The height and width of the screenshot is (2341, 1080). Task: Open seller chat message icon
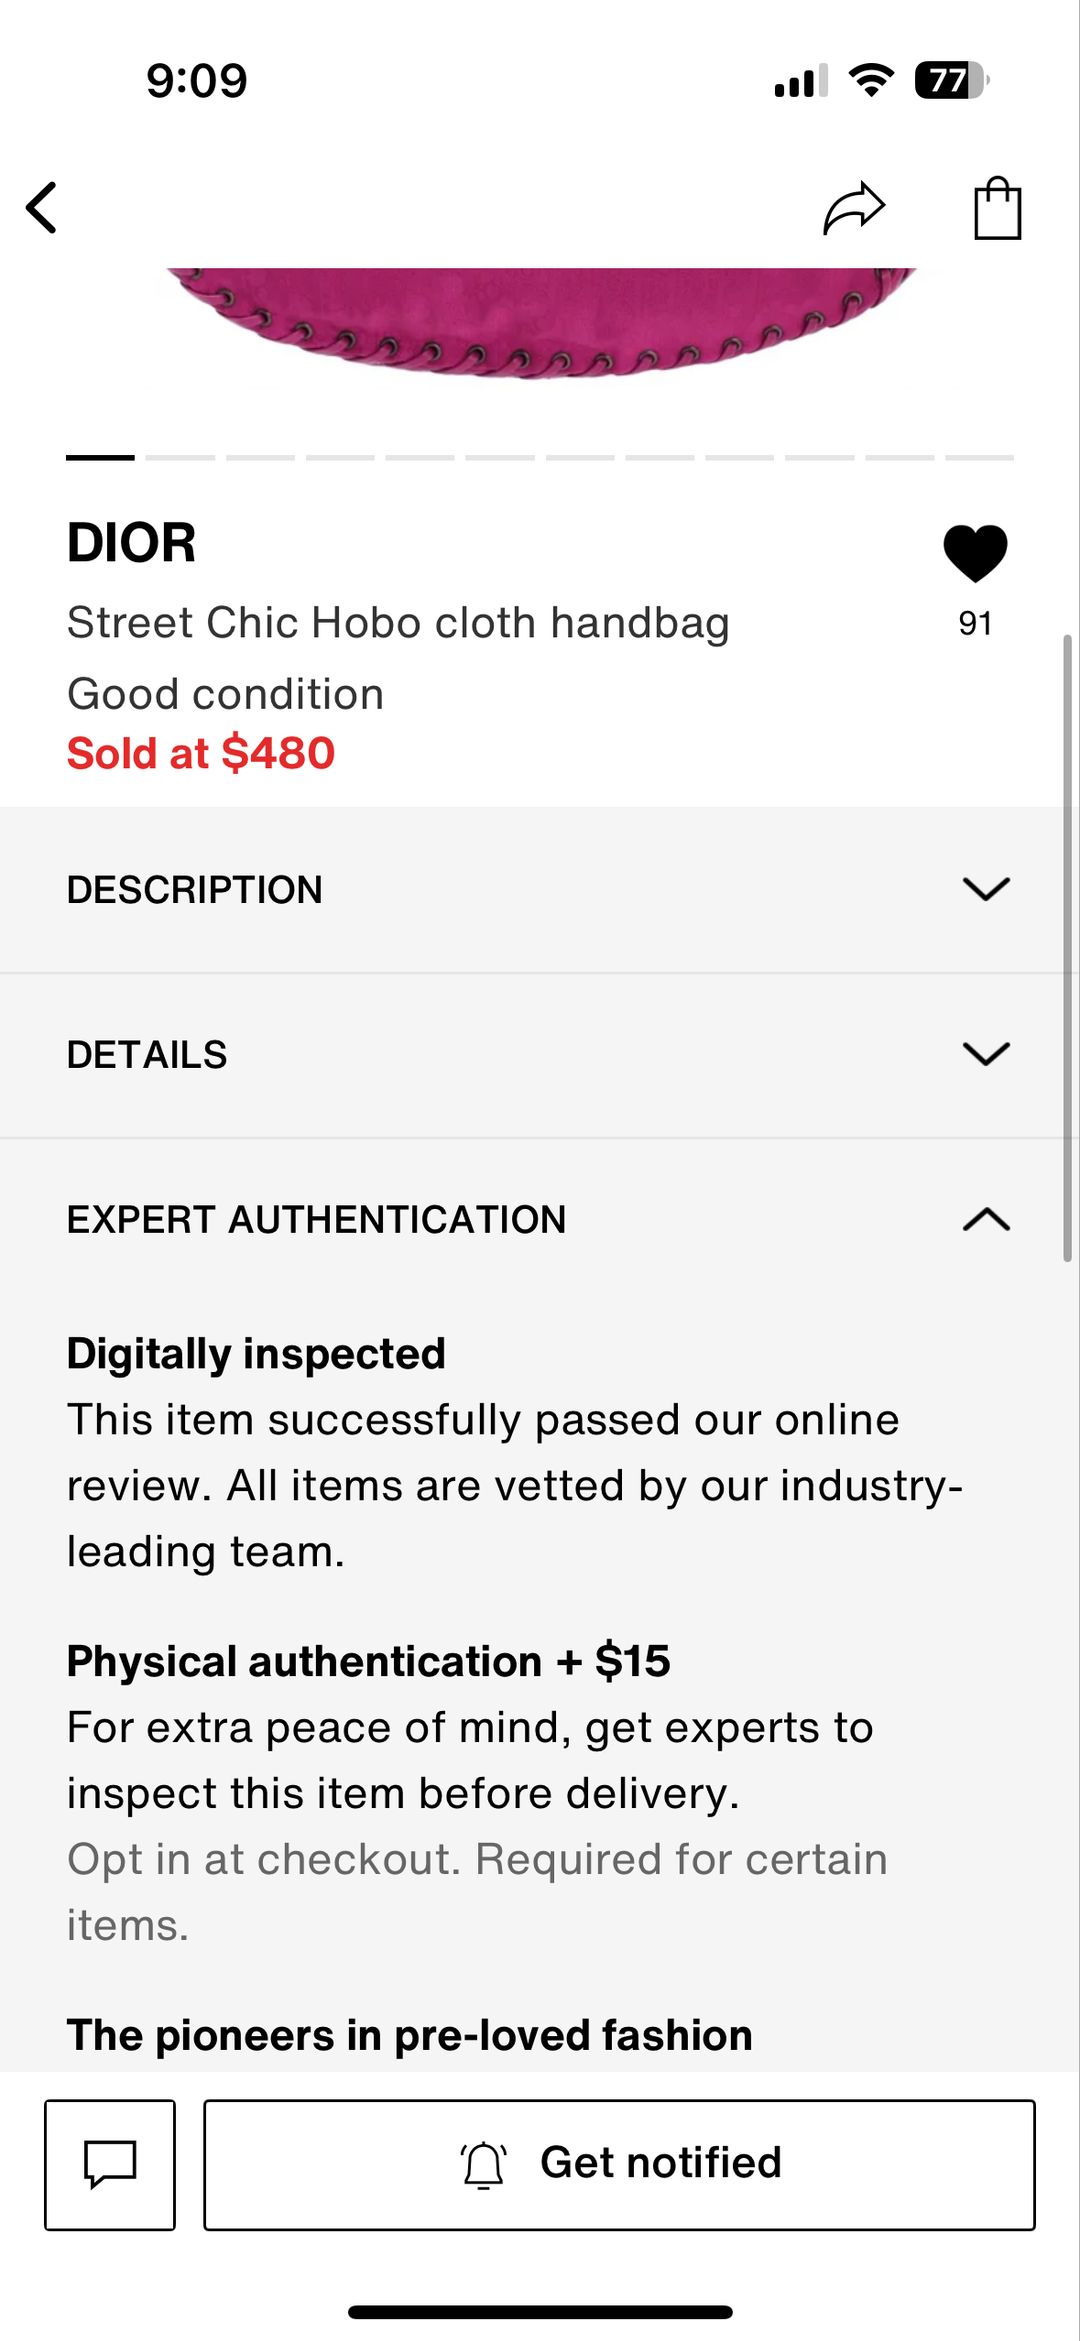click(110, 2164)
